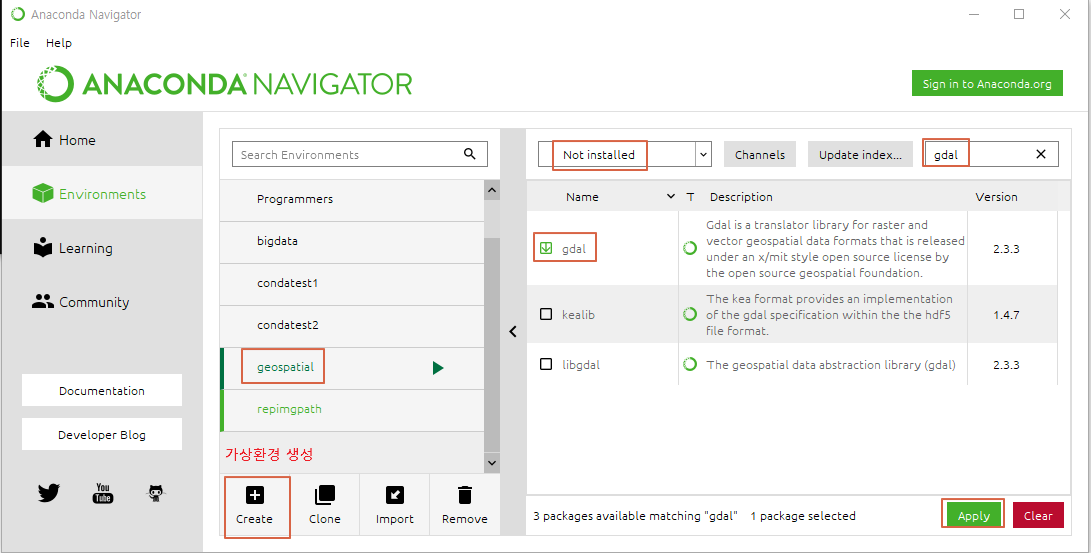The width and height of the screenshot is (1091, 553).
Task: Focus the Search Environments field
Action: [360, 154]
